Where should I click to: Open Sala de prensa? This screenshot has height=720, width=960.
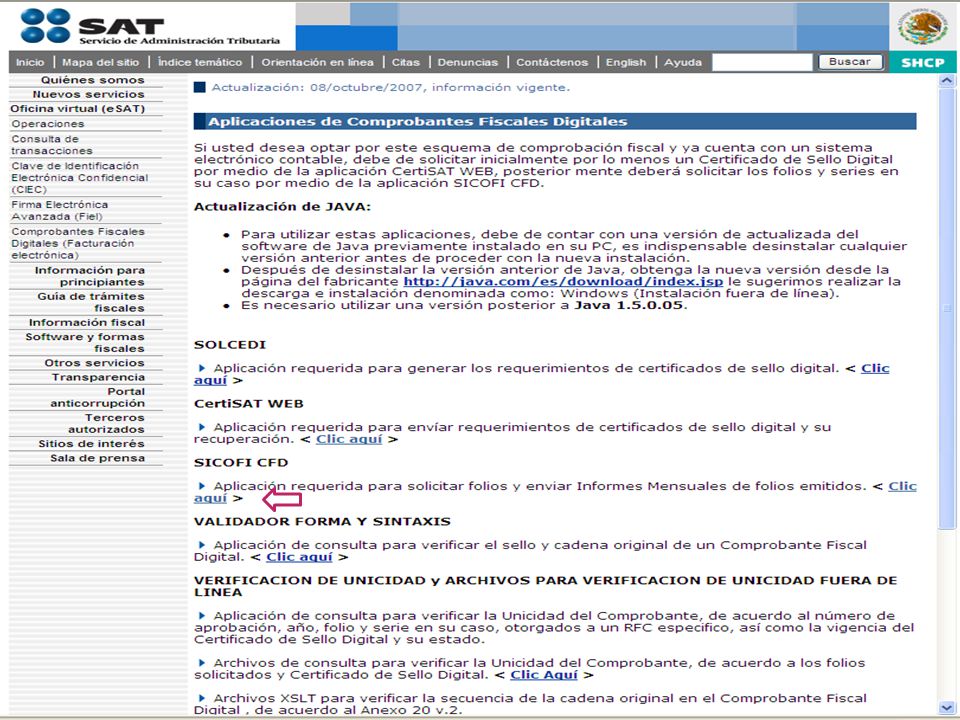pos(97,458)
